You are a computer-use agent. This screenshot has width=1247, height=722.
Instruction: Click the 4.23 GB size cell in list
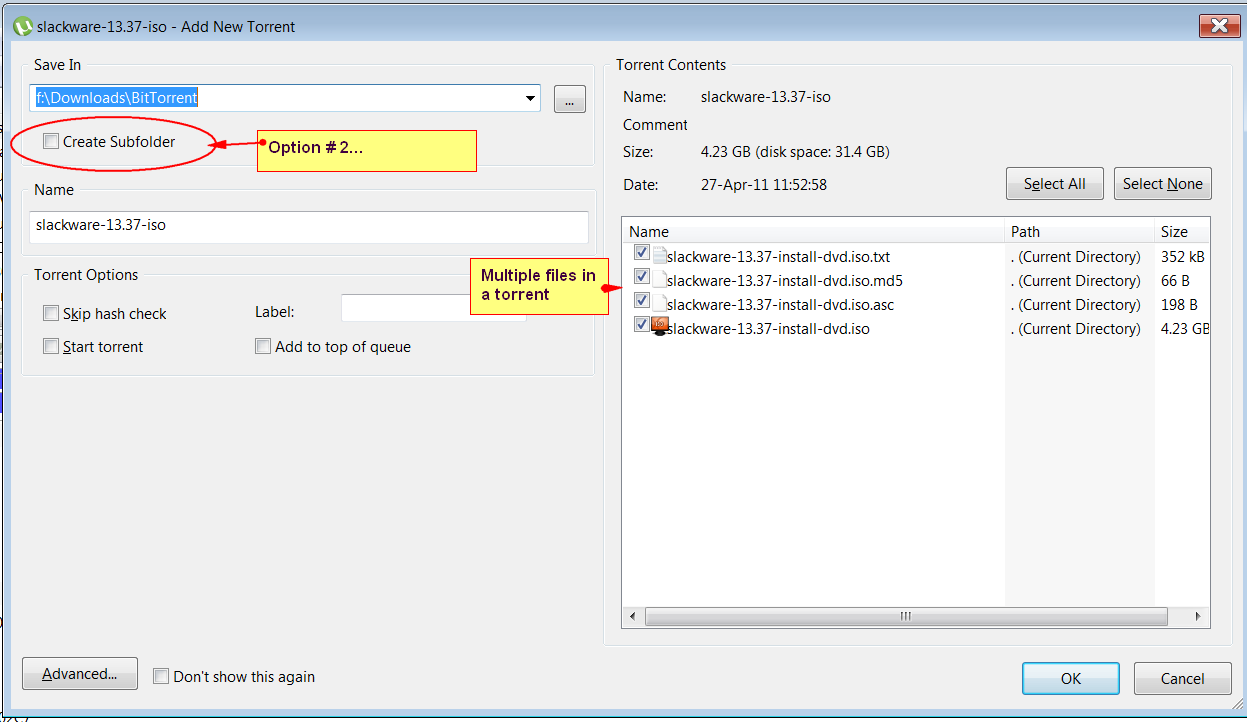(1185, 329)
